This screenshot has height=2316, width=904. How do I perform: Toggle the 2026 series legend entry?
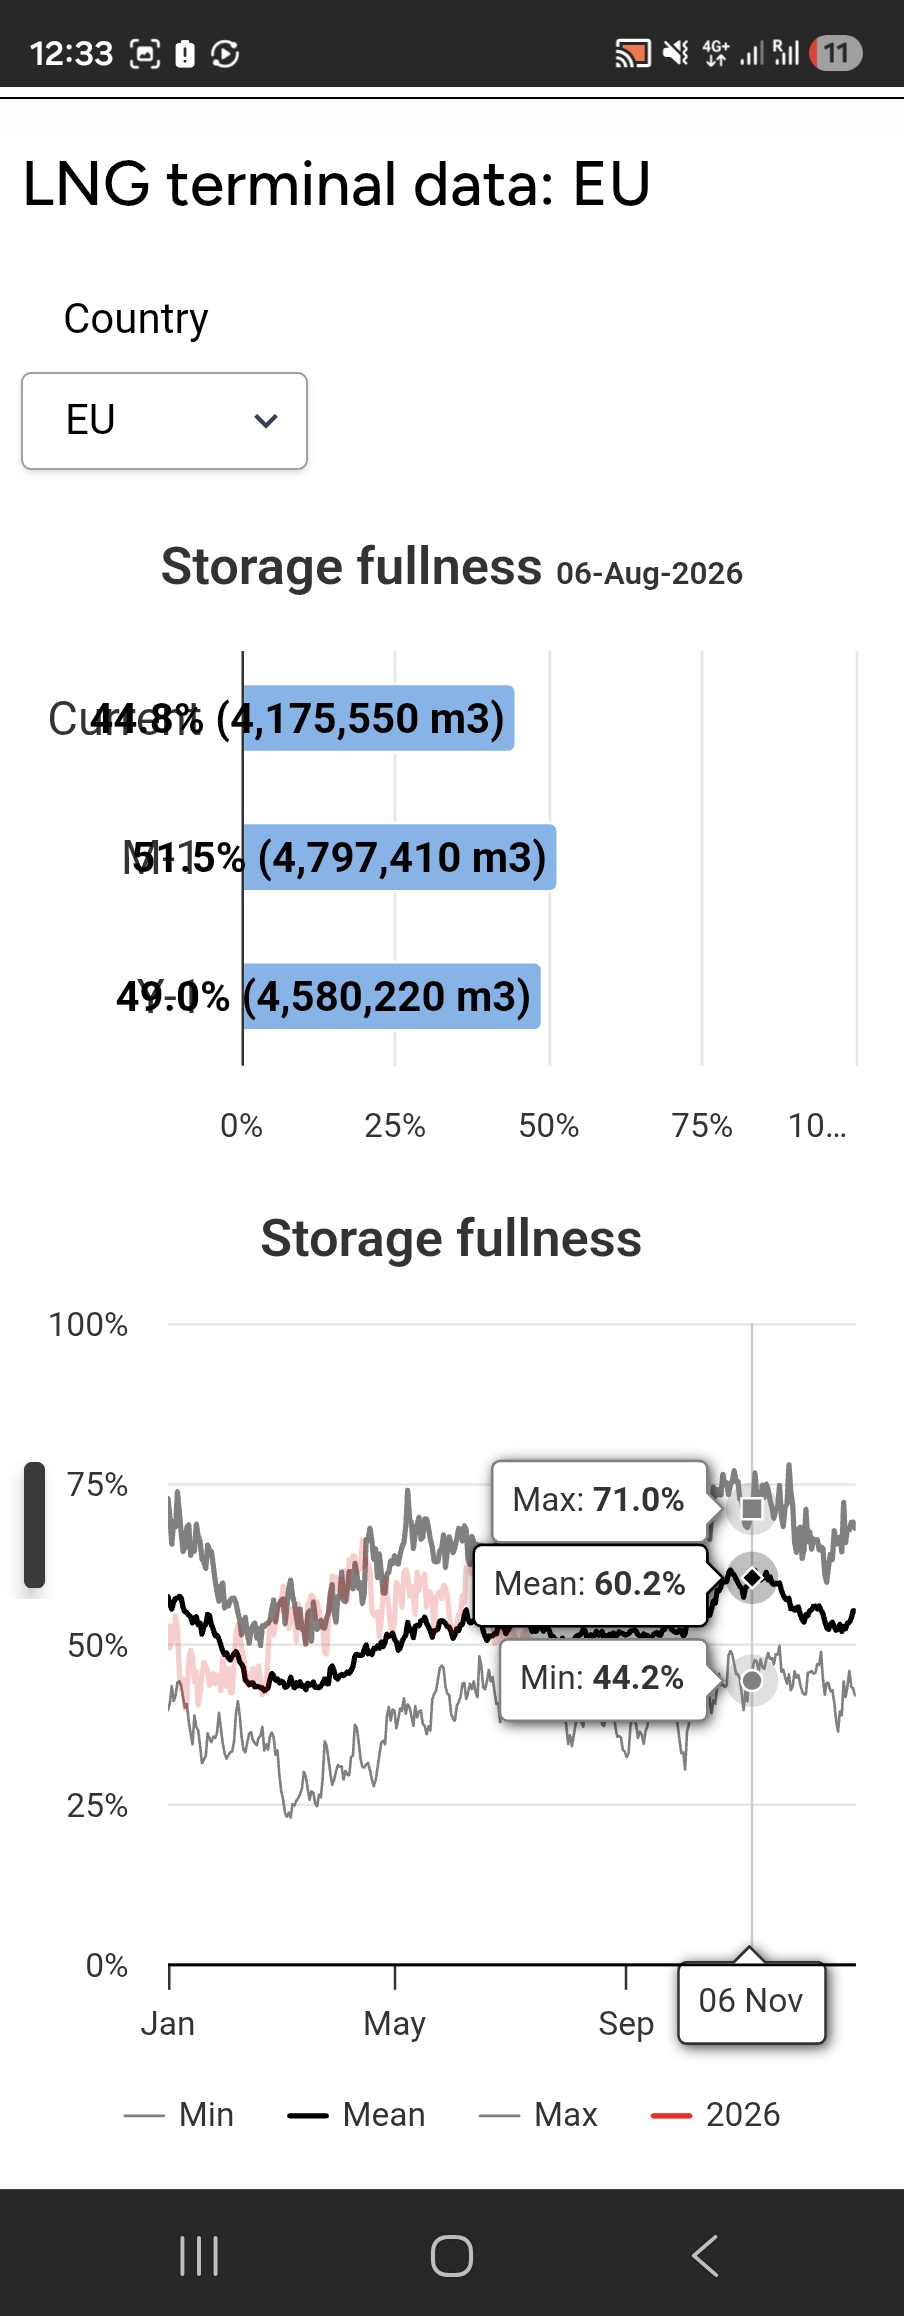click(715, 2114)
